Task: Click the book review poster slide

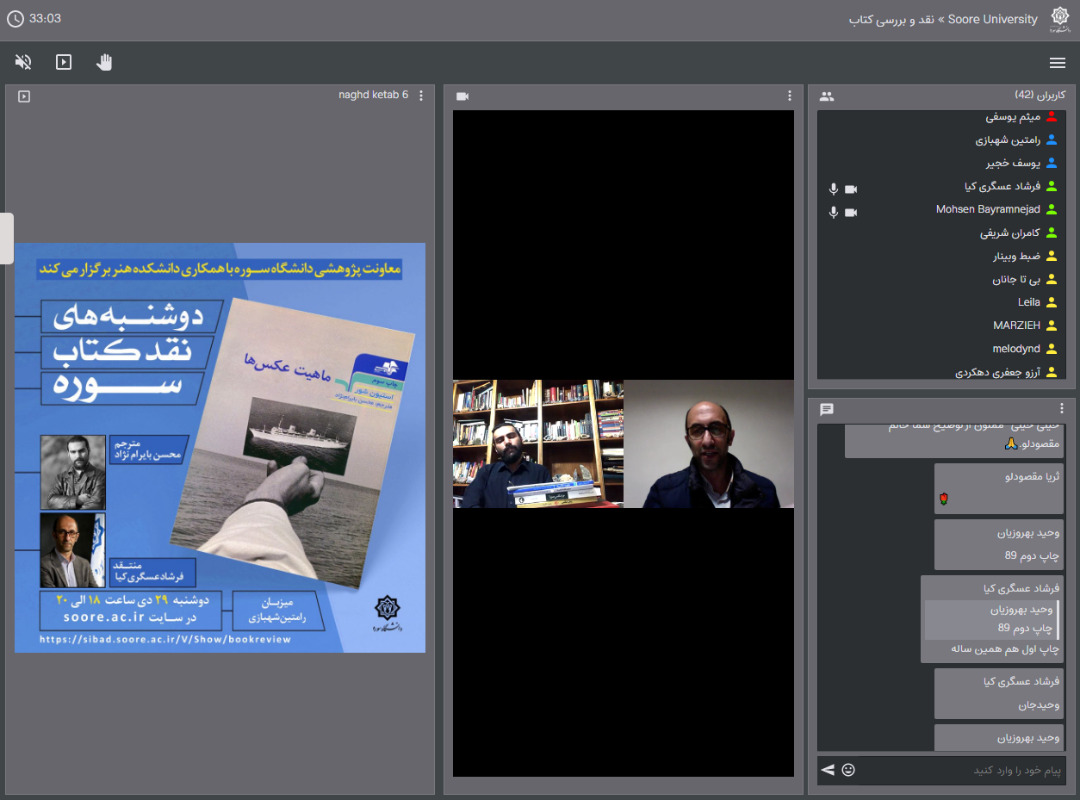Action: click(x=220, y=448)
